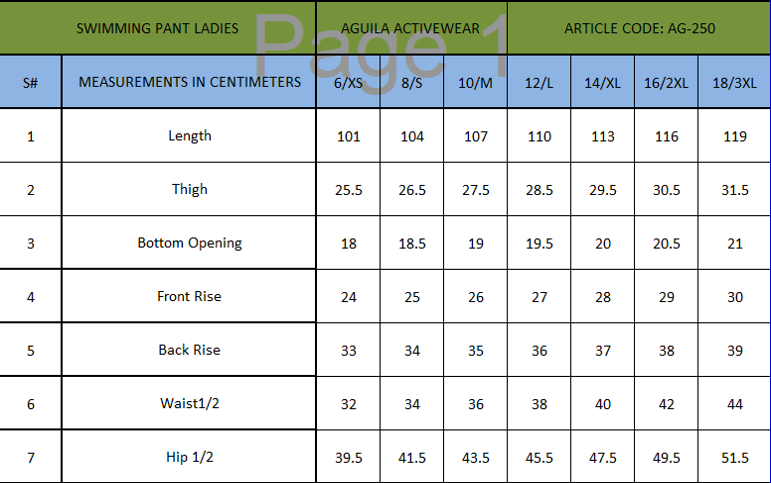Click the Back Rise label cell
The width and height of the screenshot is (771, 483).
coord(189,350)
